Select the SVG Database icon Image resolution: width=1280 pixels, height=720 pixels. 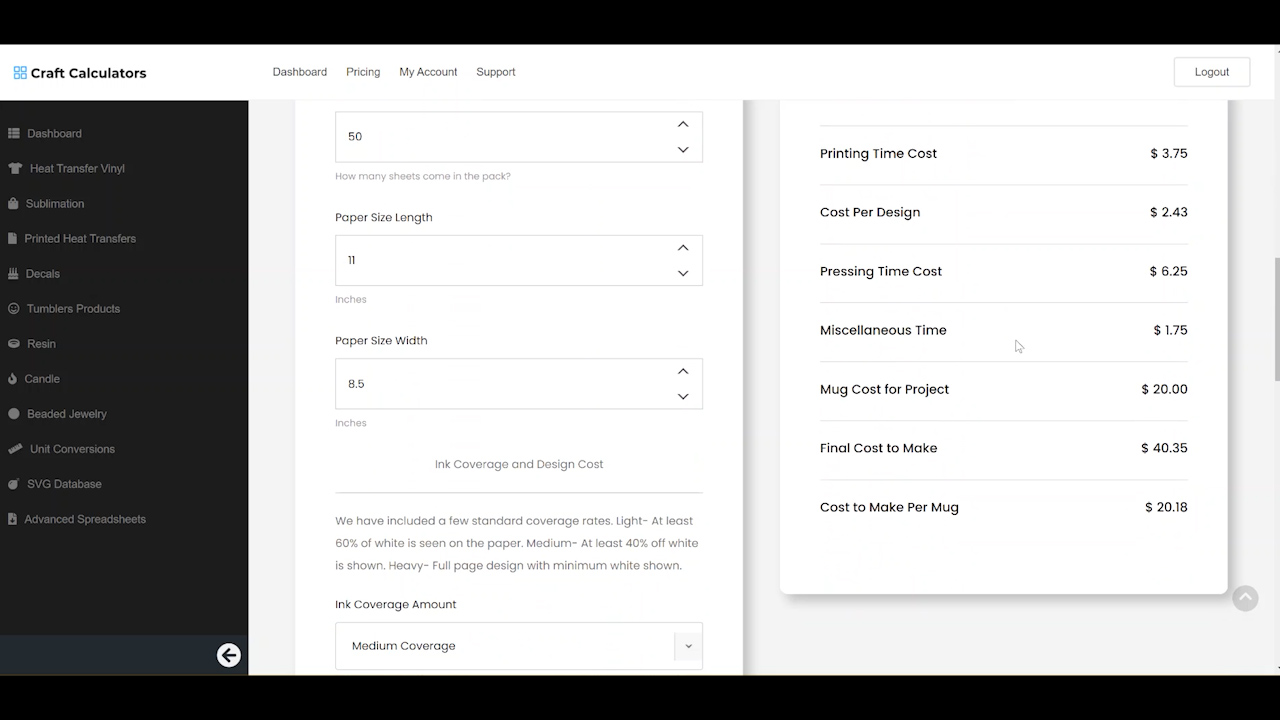pyautogui.click(x=14, y=484)
